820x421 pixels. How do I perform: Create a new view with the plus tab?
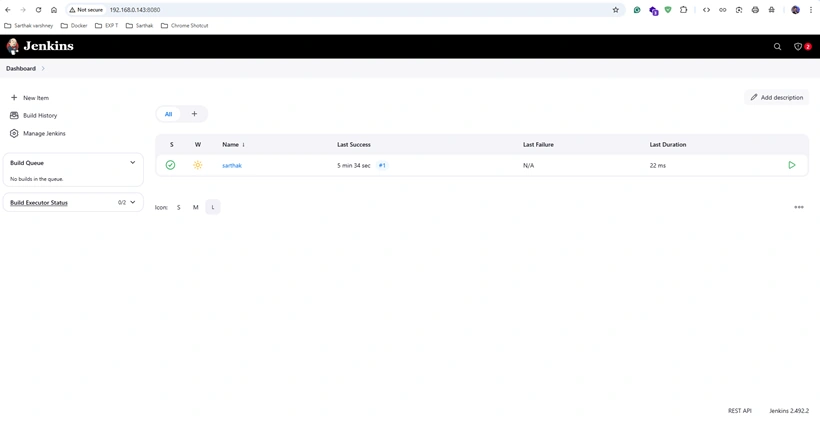click(194, 114)
